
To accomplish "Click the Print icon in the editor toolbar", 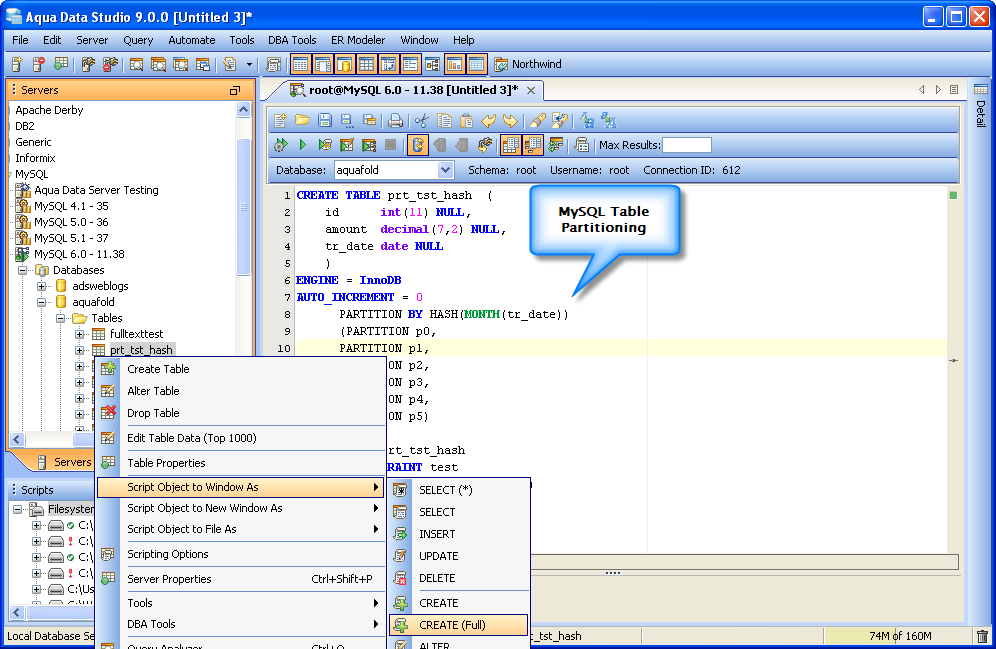I will tap(395, 120).
